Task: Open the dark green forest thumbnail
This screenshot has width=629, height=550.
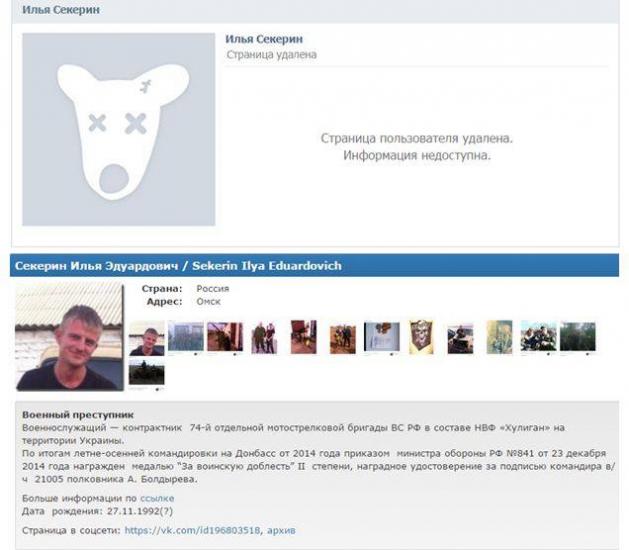Action: coord(578,336)
